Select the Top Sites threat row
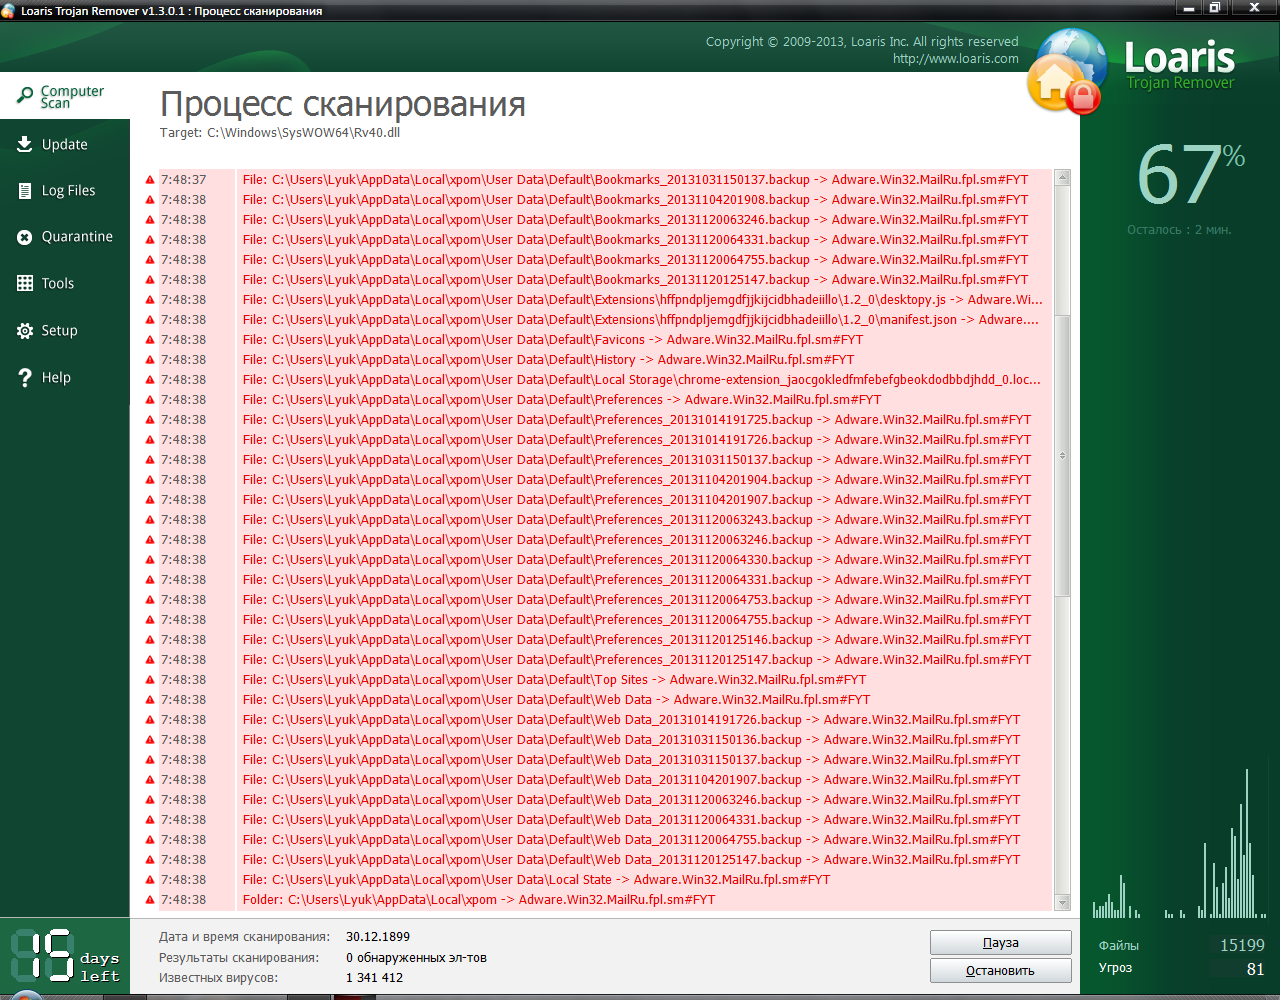The width and height of the screenshot is (1280, 1000). 598,680
